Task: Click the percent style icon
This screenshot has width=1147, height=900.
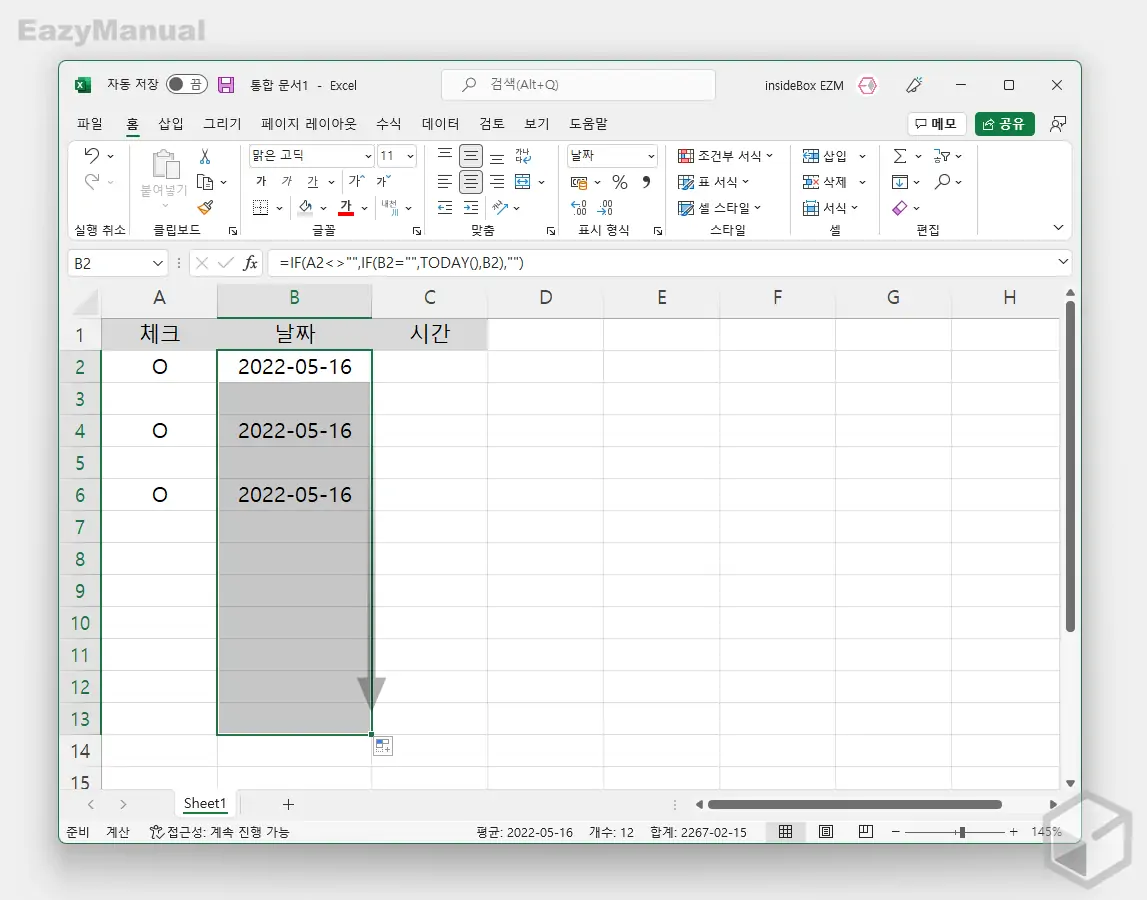Action: (x=620, y=182)
